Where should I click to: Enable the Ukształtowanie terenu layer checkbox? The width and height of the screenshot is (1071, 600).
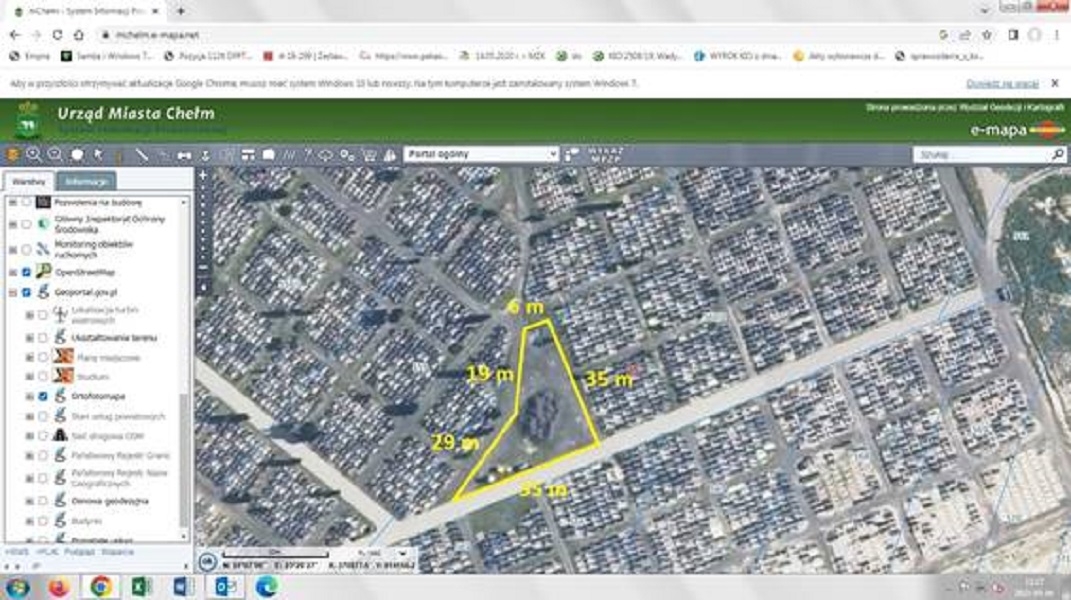42,338
